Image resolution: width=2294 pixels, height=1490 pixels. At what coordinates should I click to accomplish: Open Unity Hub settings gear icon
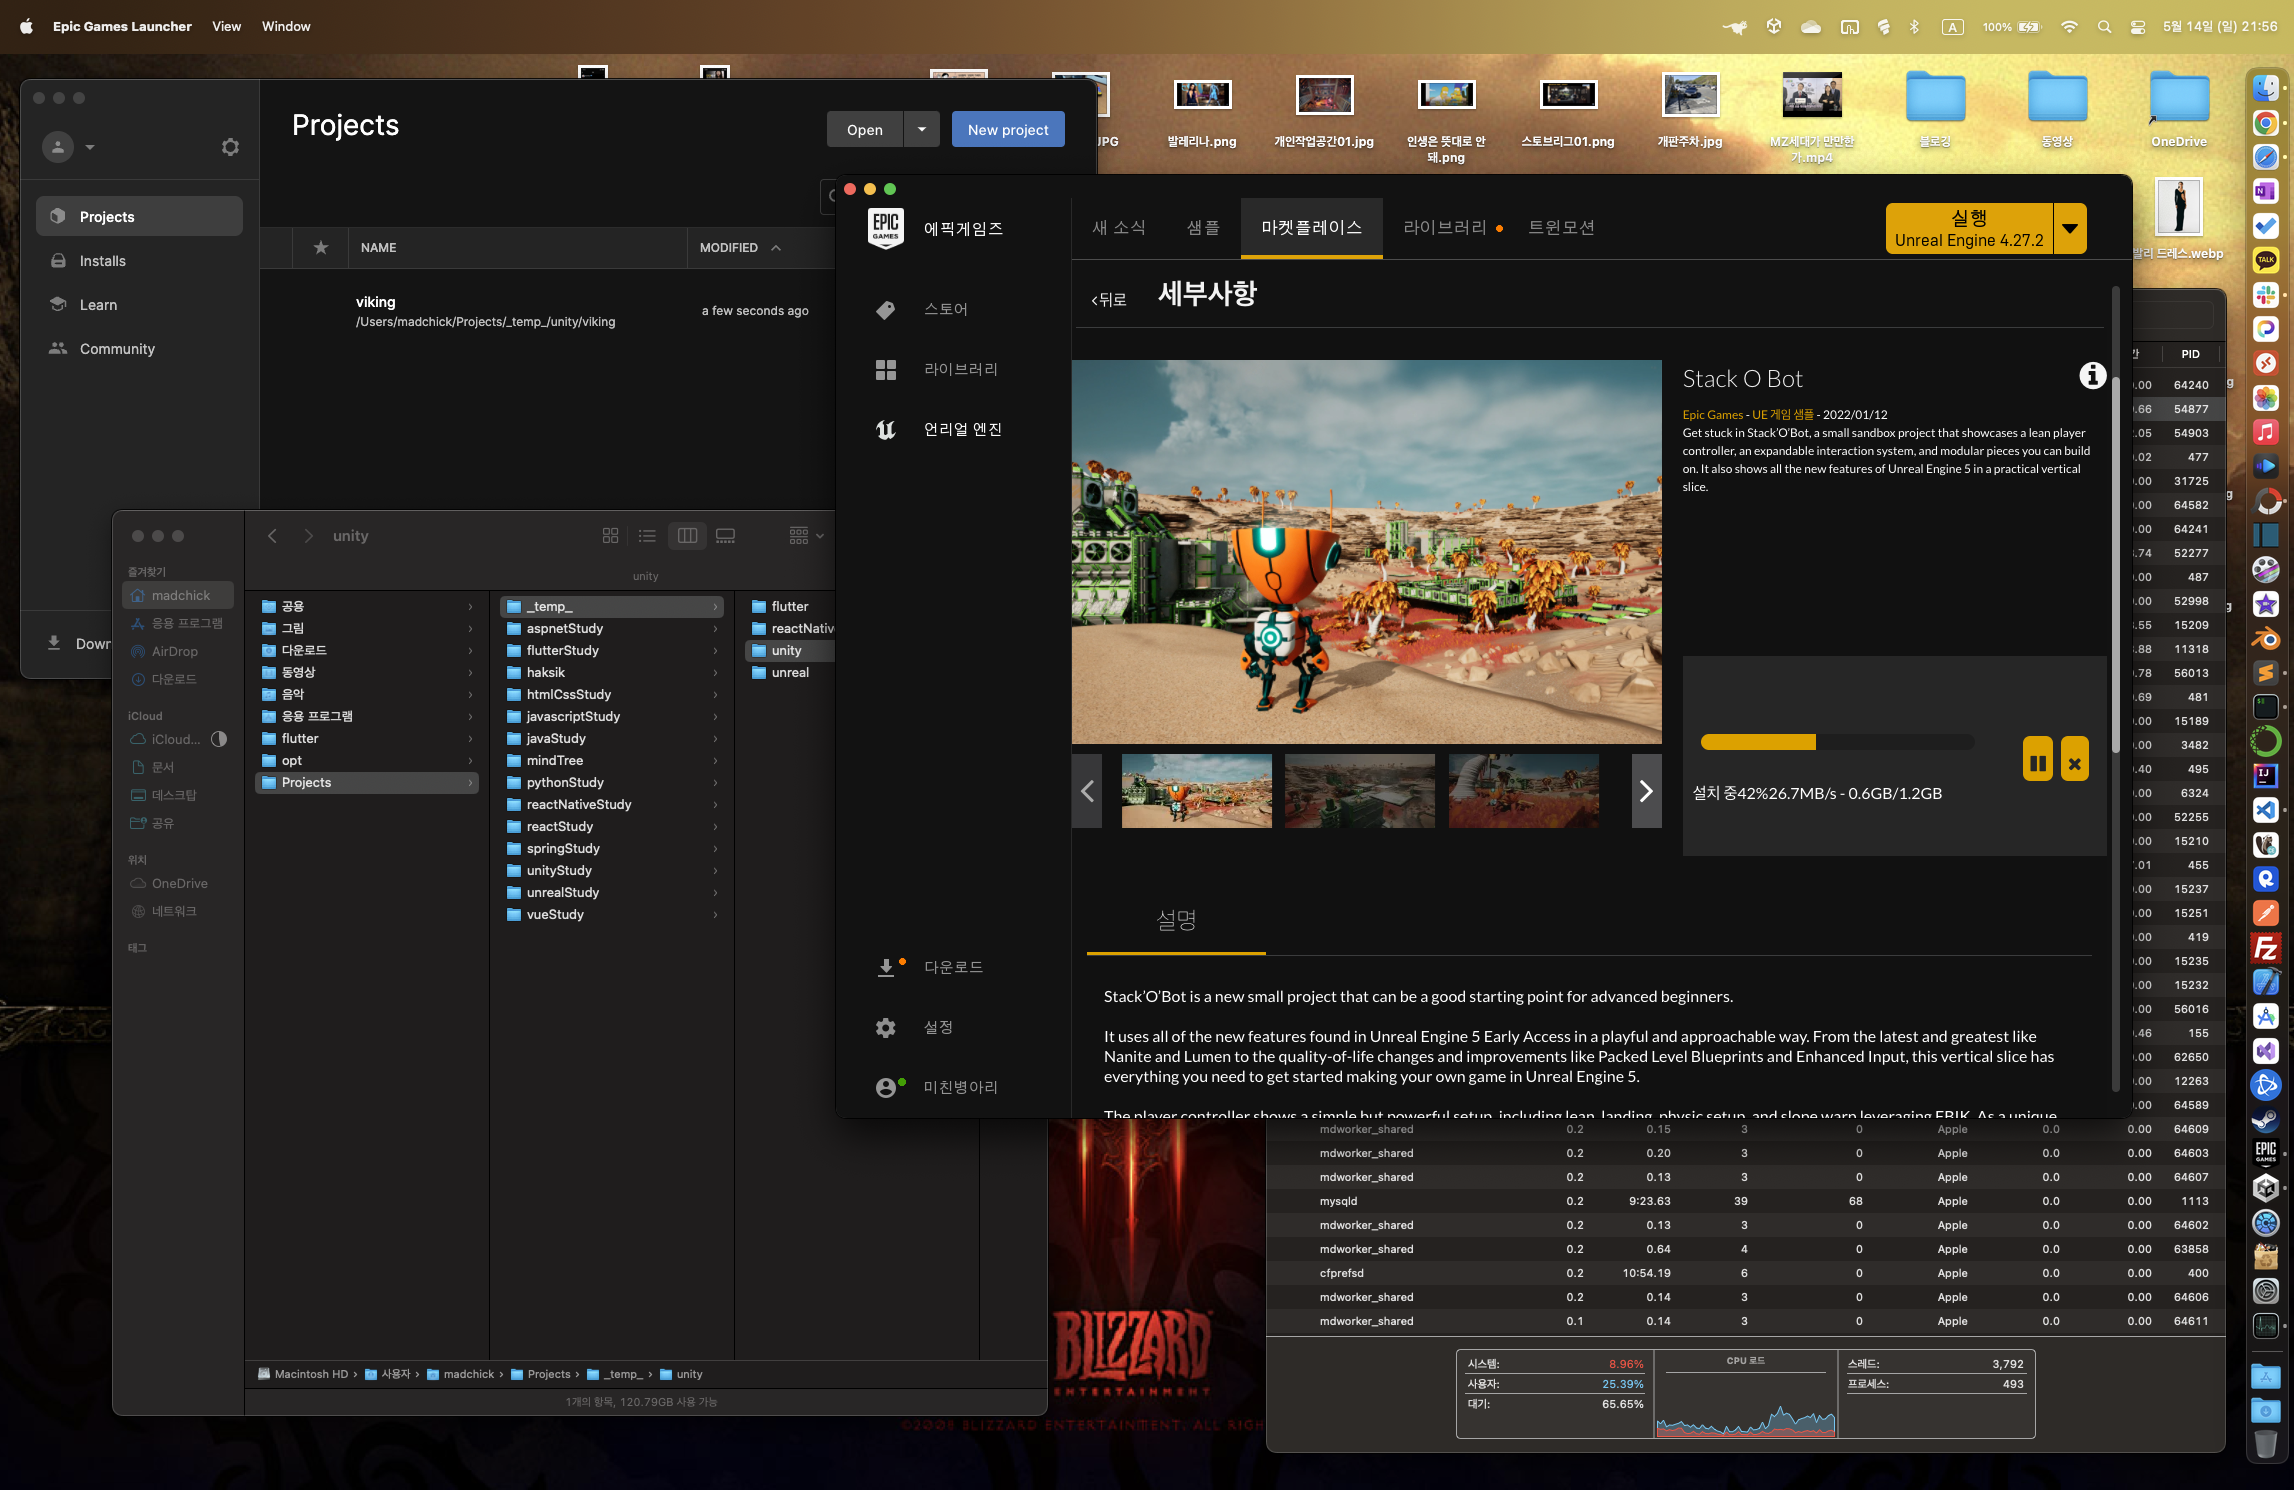click(x=230, y=147)
